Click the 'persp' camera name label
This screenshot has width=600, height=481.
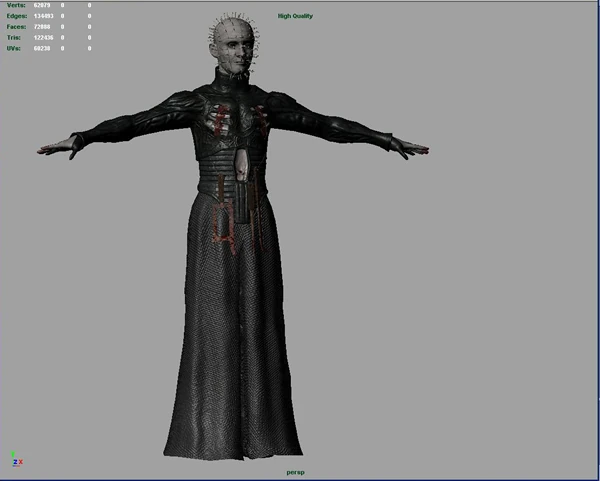point(295,473)
